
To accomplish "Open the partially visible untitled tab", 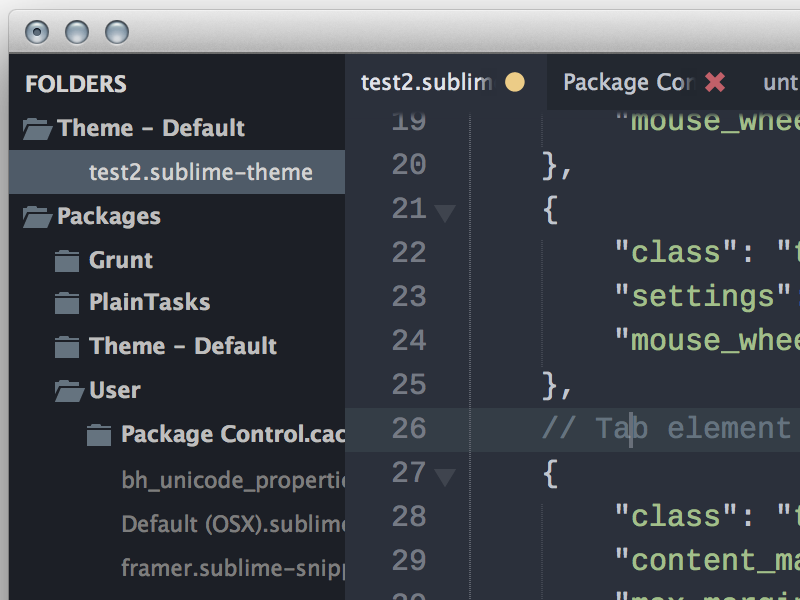I will [780, 82].
